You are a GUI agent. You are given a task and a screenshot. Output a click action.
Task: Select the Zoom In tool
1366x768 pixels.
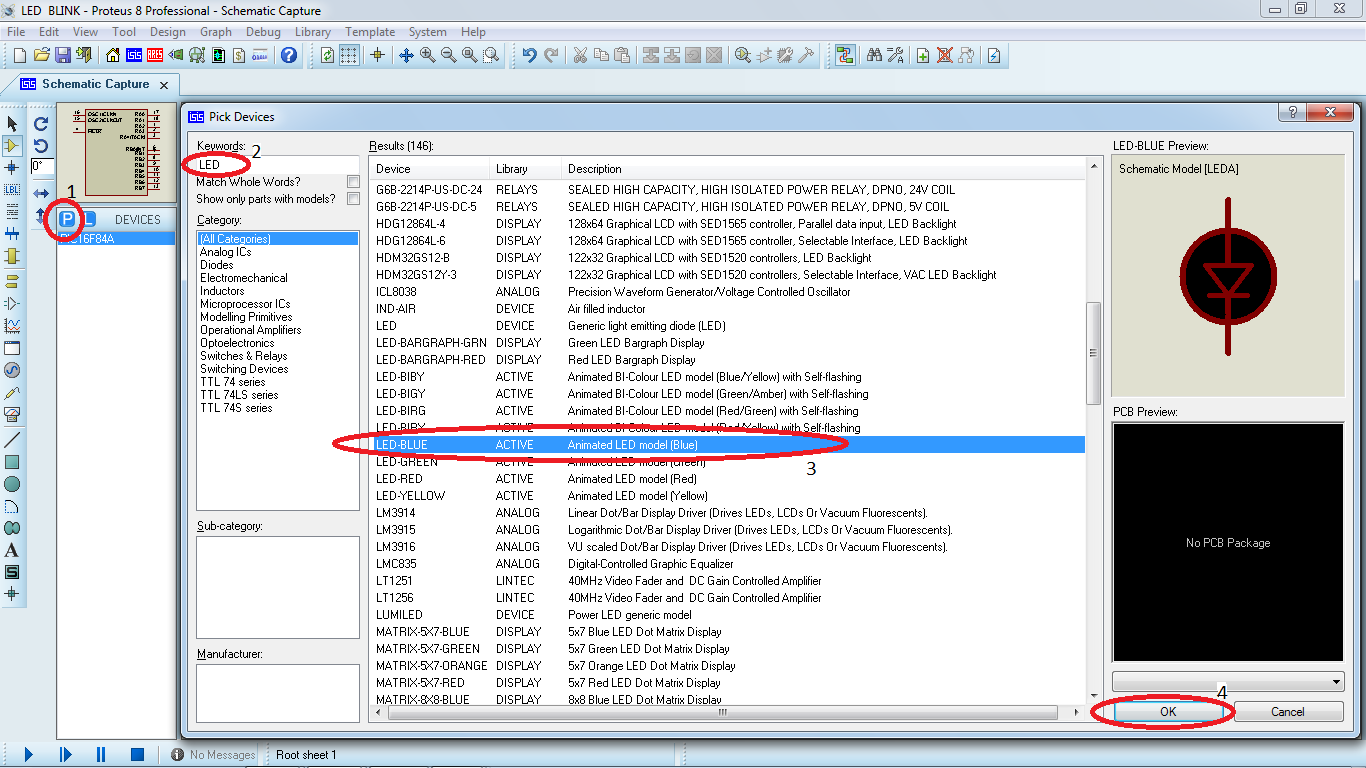click(x=426, y=56)
